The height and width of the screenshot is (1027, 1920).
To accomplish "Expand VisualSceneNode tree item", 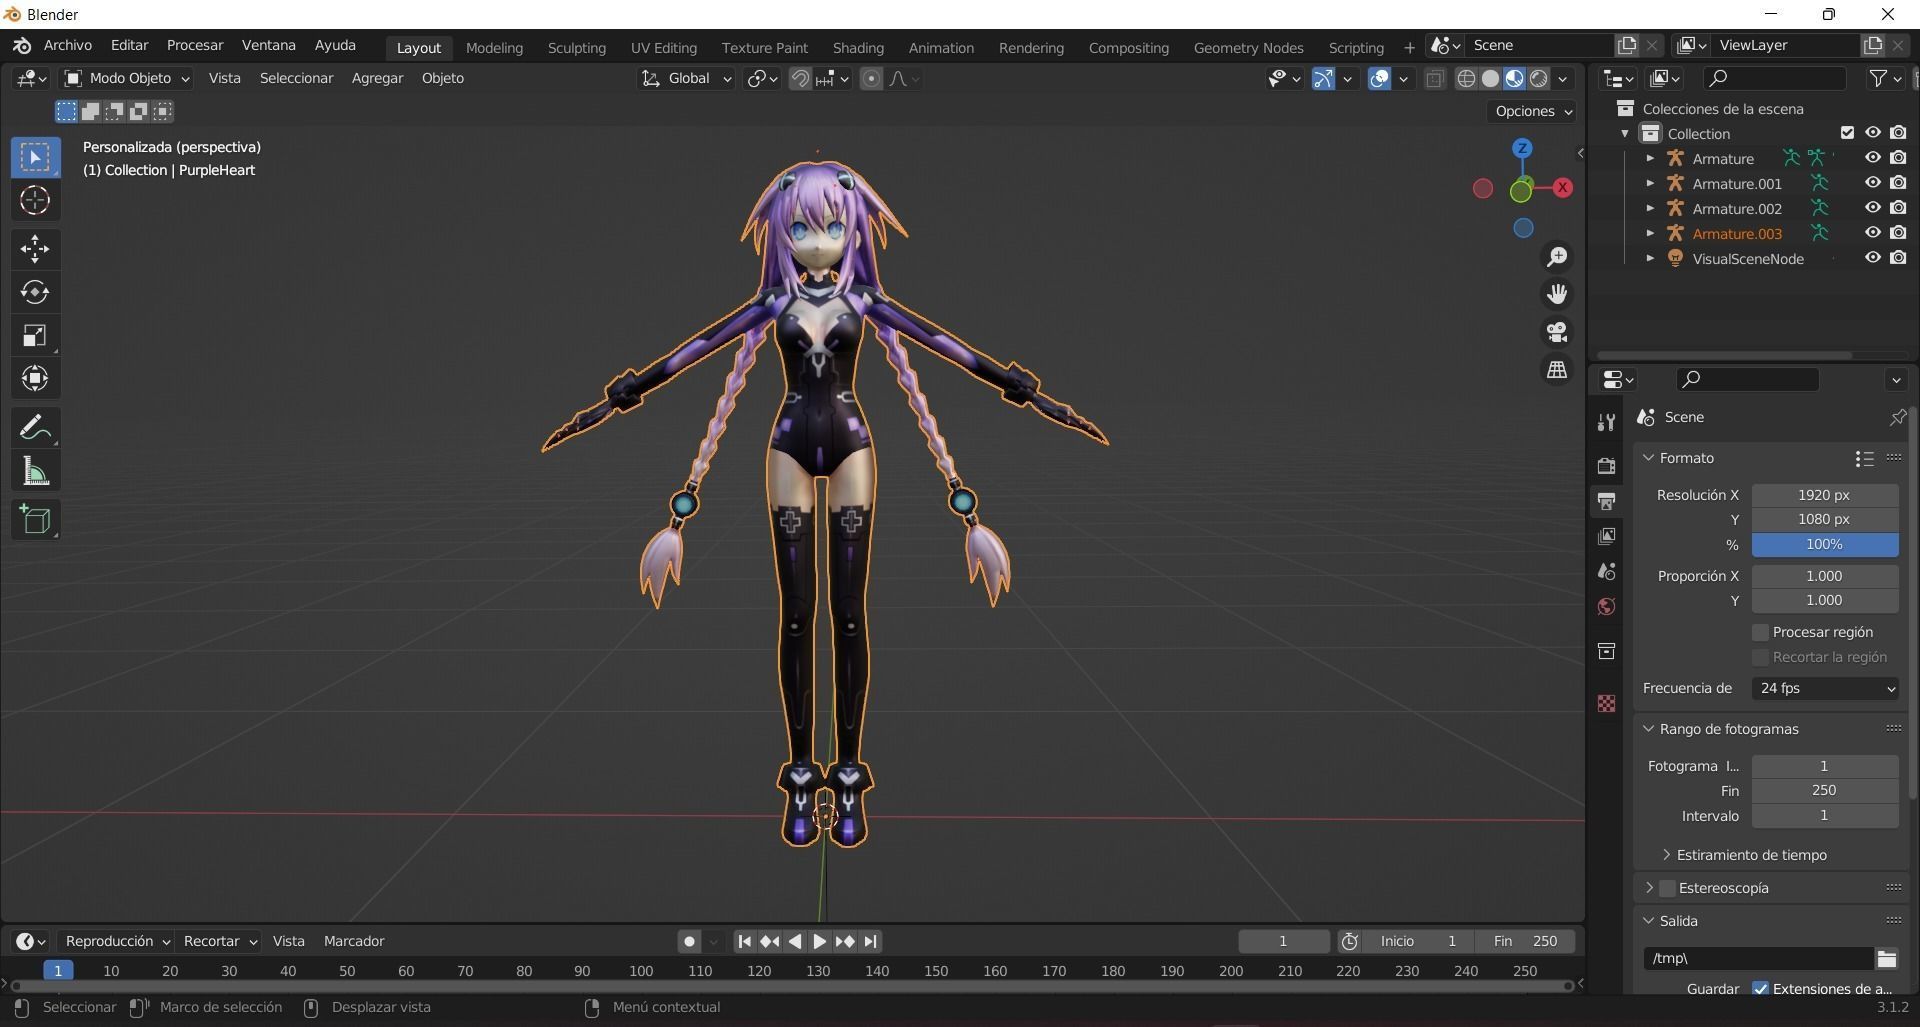I will [1650, 258].
